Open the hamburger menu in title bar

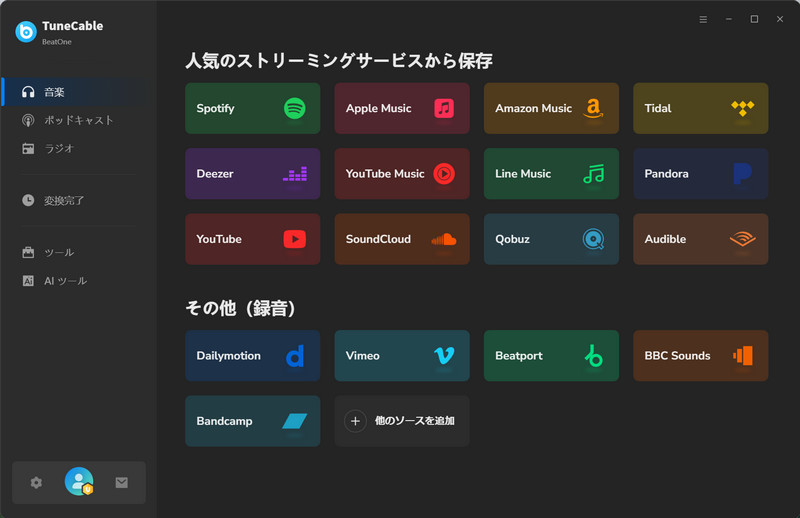703,19
